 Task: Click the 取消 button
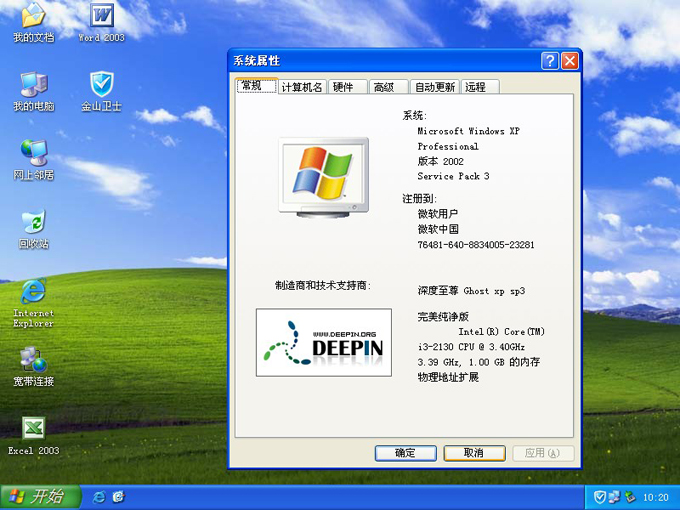pyautogui.click(x=474, y=453)
